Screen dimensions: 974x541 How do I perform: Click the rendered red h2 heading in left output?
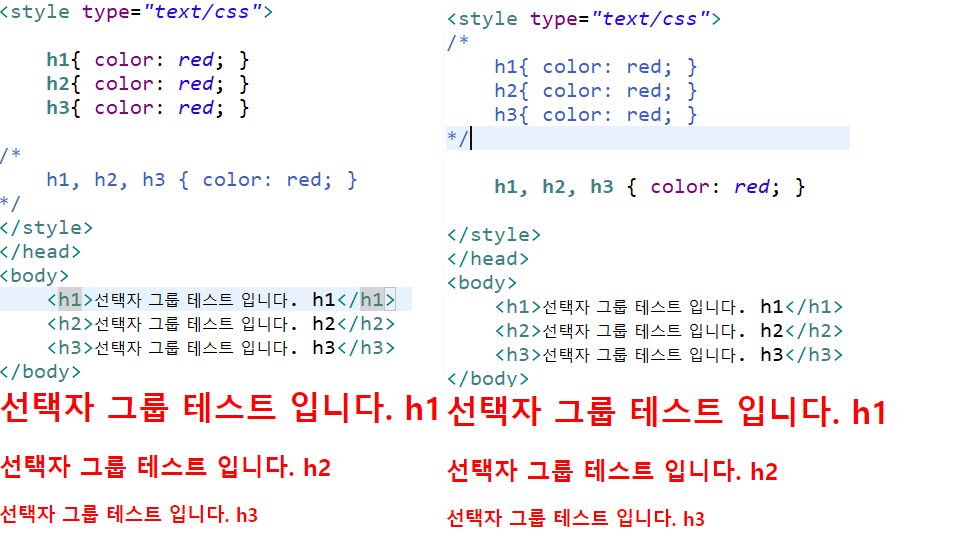[x=165, y=466]
